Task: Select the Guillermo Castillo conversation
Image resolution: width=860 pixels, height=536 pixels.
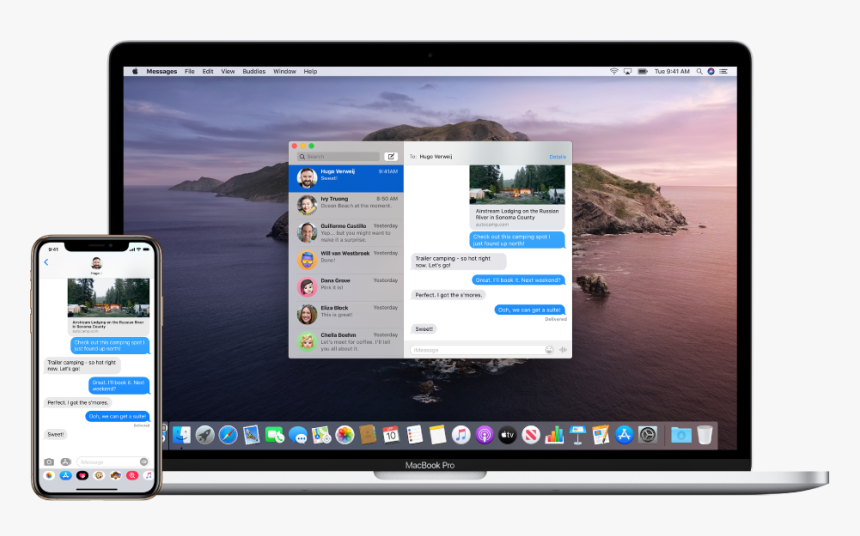Action: click(x=346, y=233)
